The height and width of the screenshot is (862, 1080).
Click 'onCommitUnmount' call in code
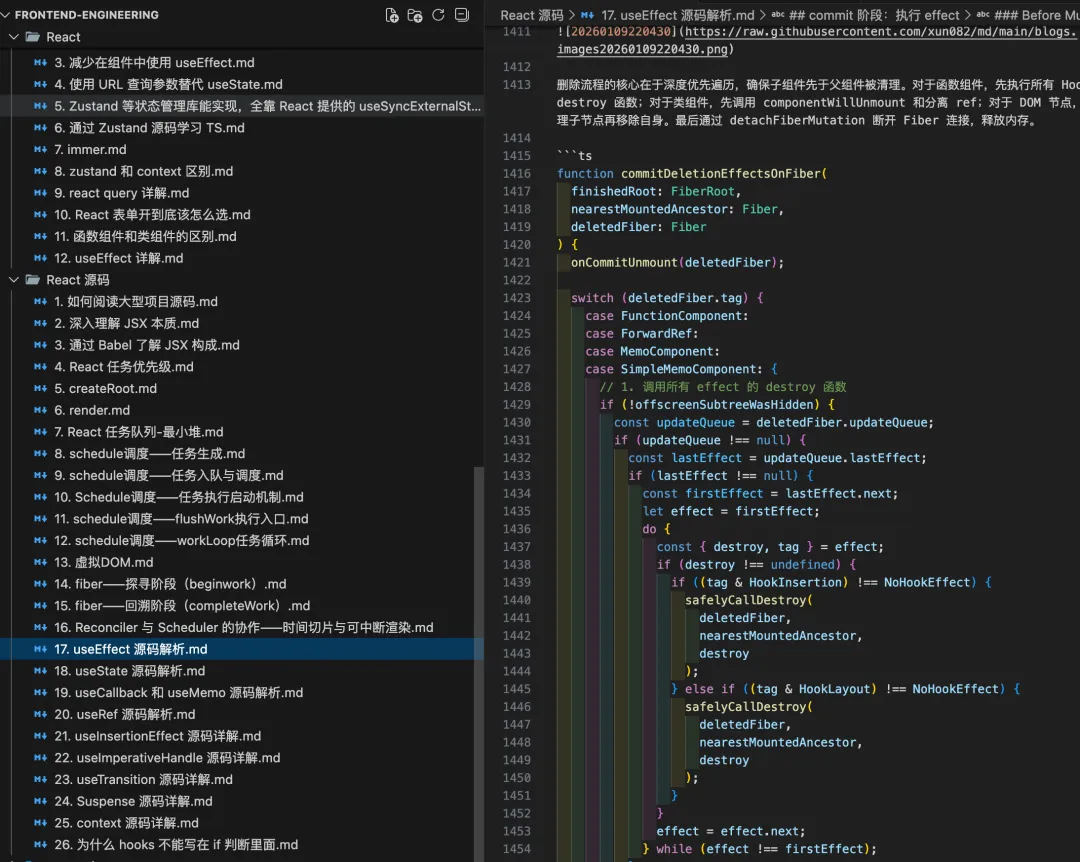(x=624, y=263)
